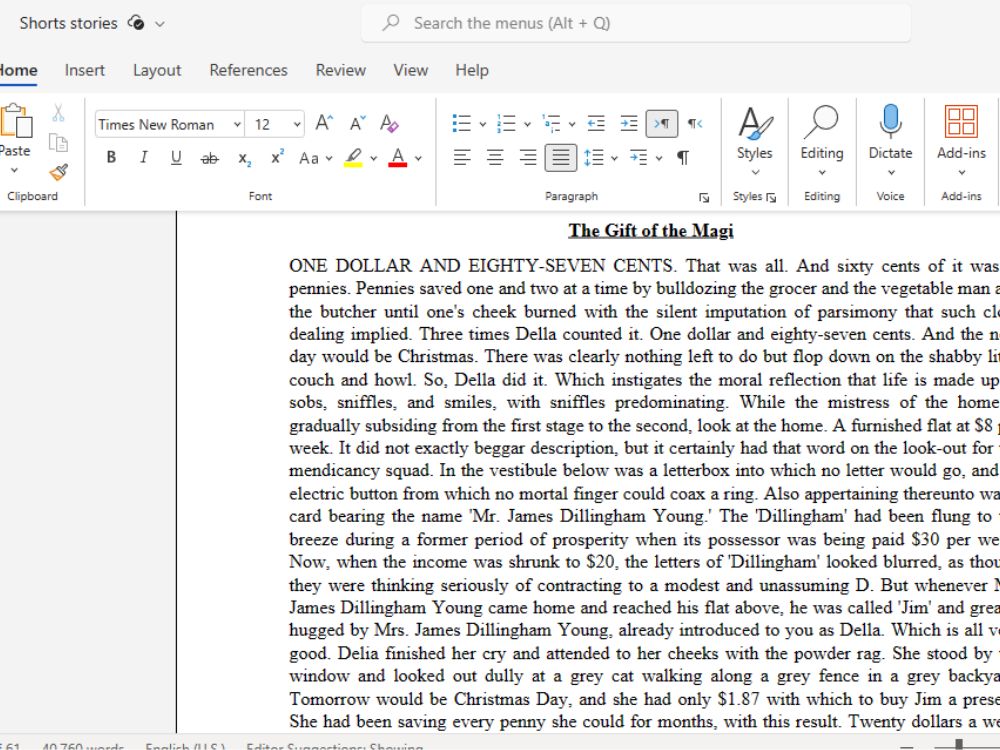This screenshot has height=750, width=1000.
Task: Align text to the left
Action: [462, 158]
